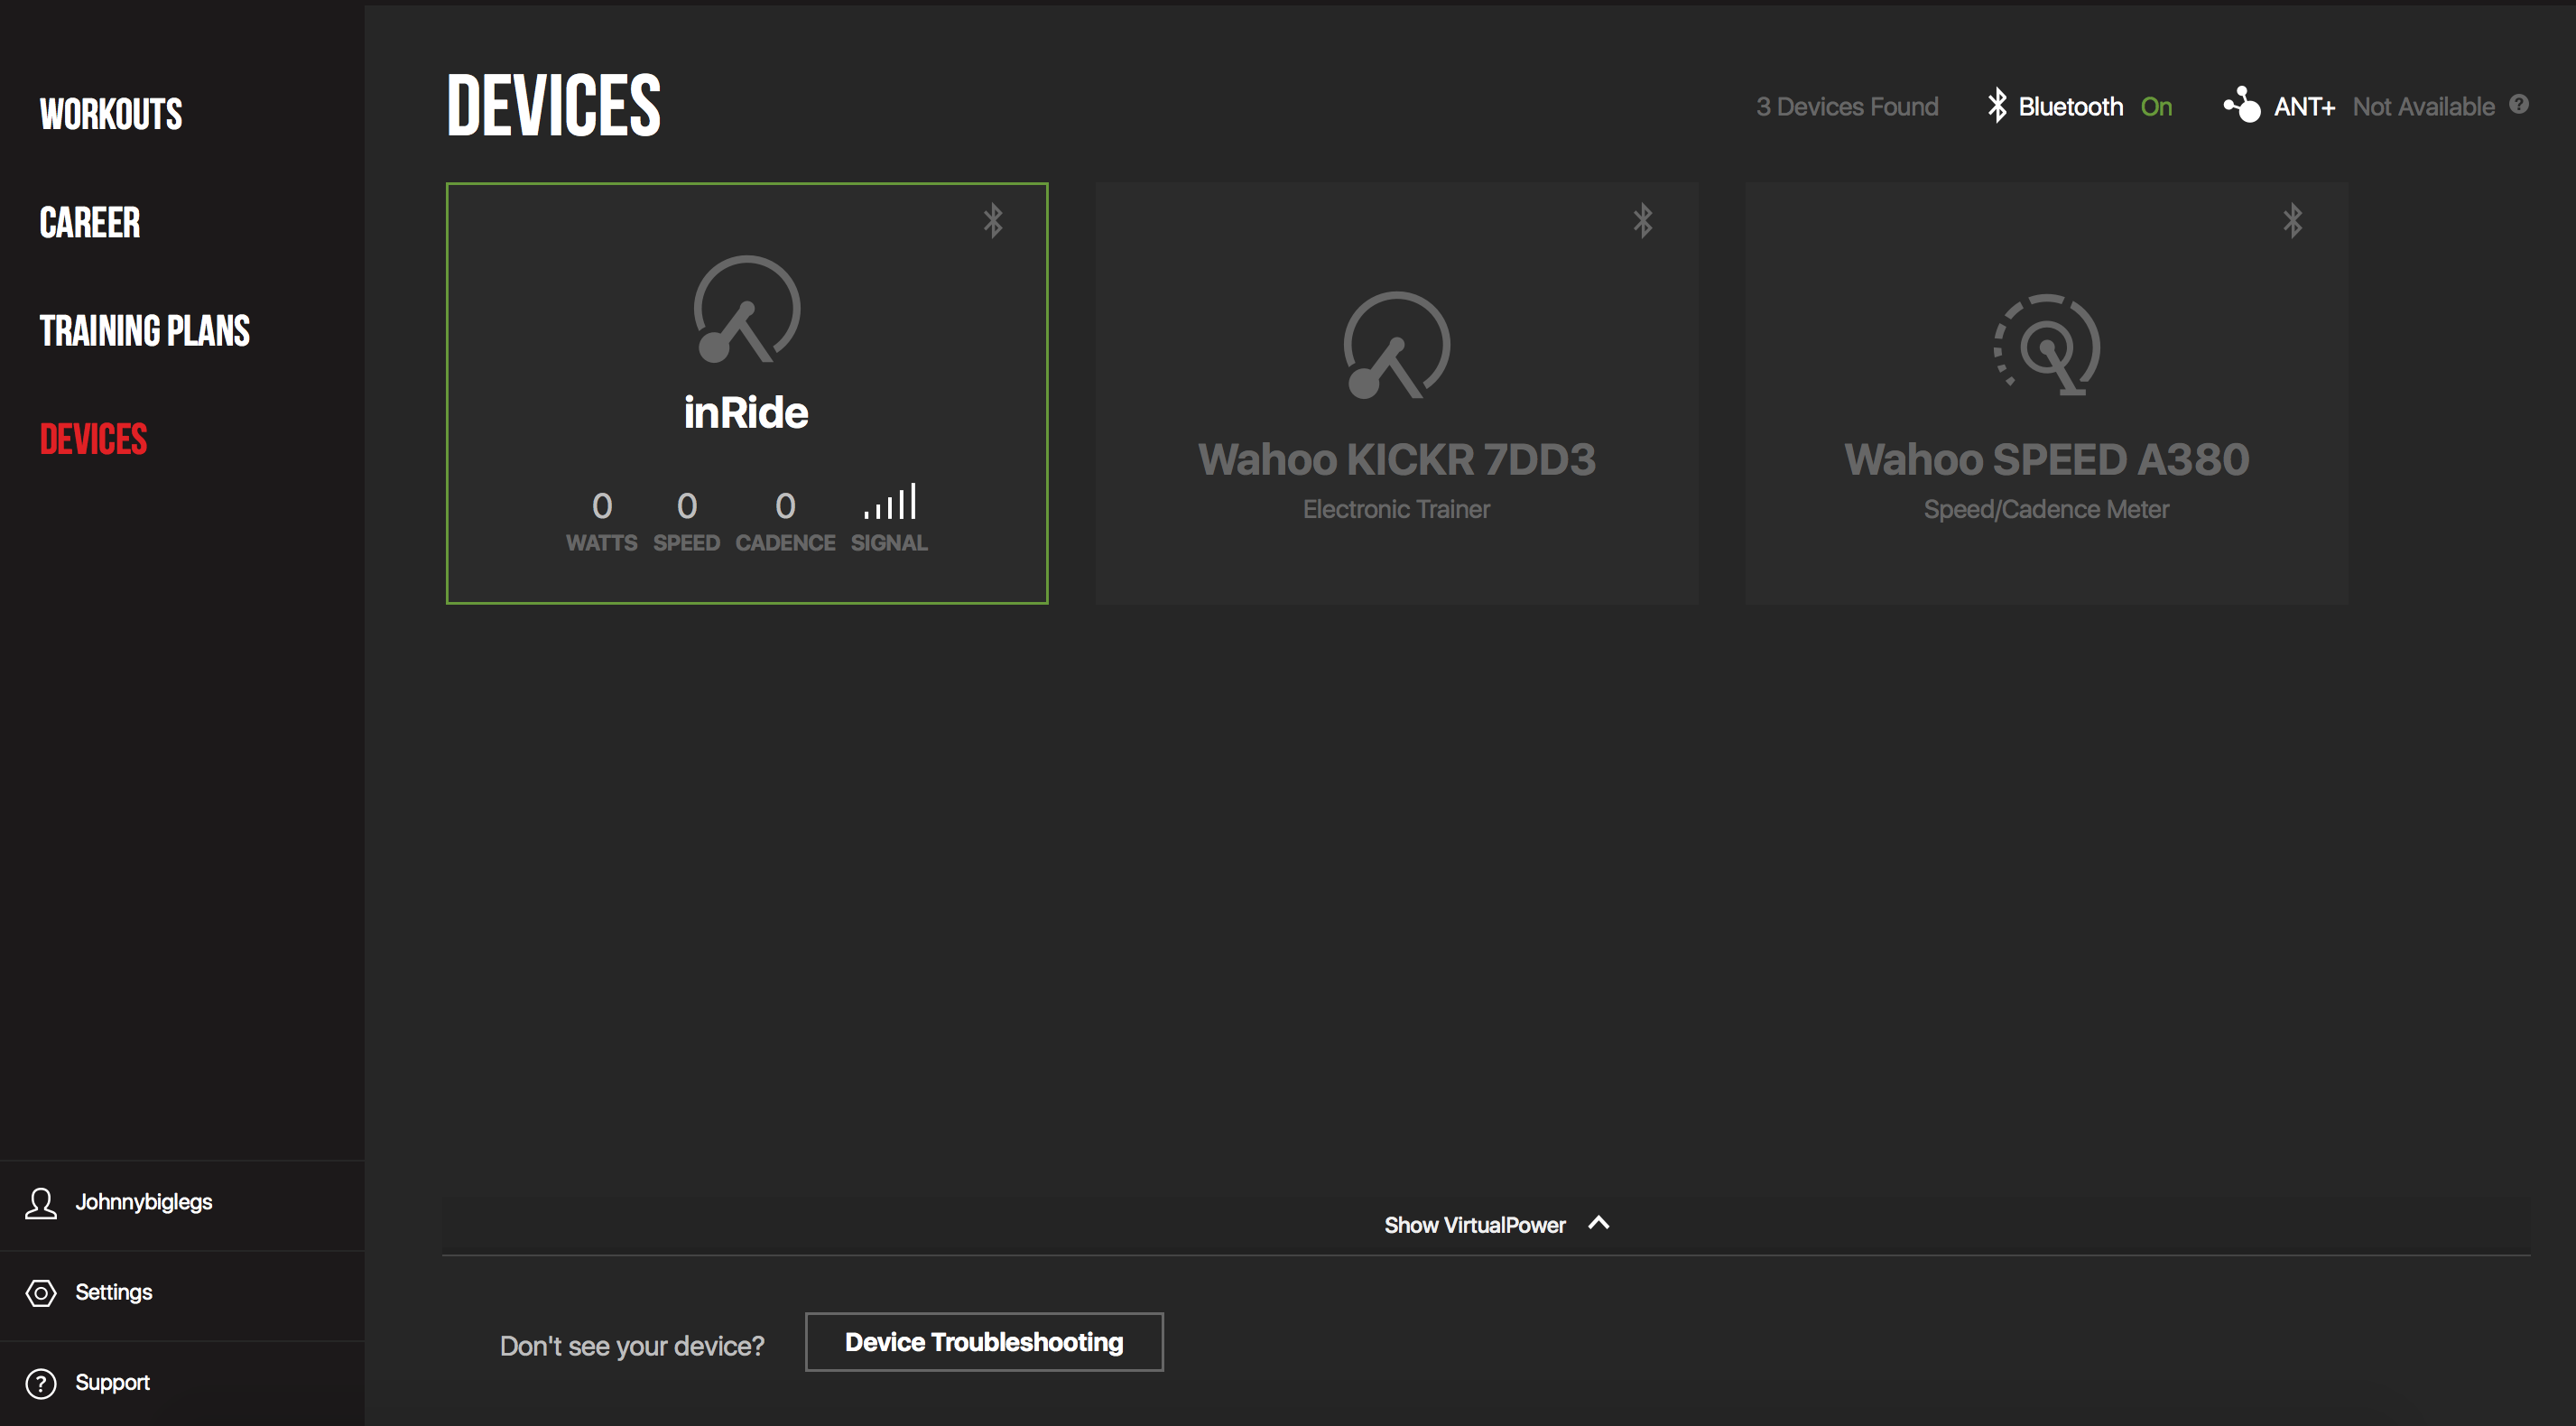Click Bluetooth icon on inRide card
The height and width of the screenshot is (1426, 2576).
[992, 220]
